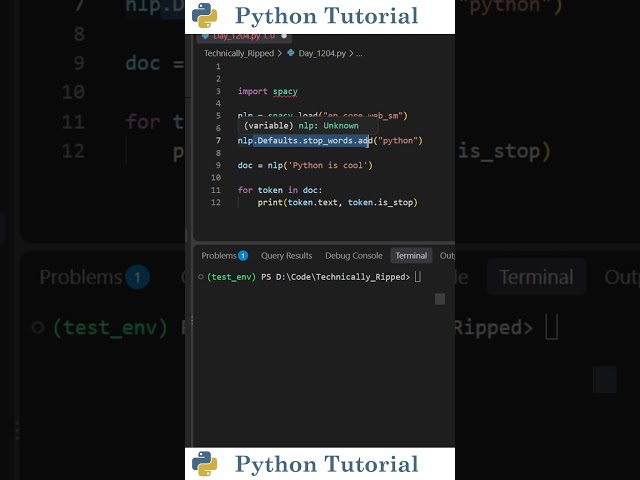Click the Technically_Ripped breadcrumb folder
This screenshot has width=640, height=480.
pyautogui.click(x=239, y=53)
